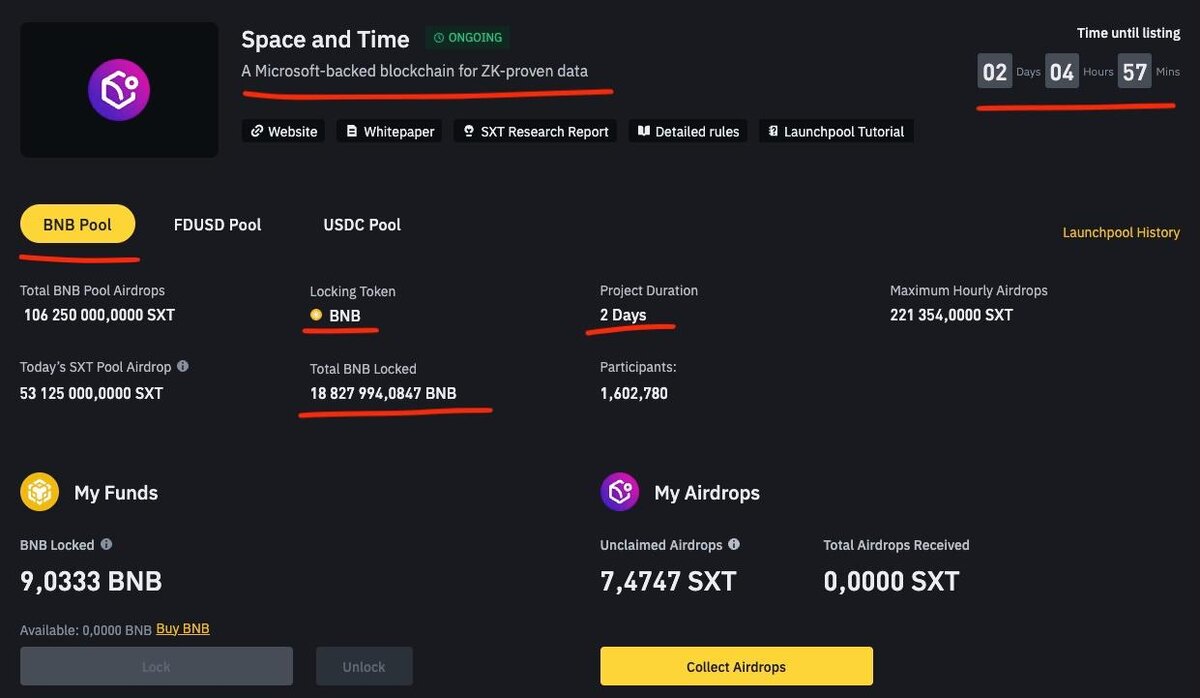Viewport: 1200px width, 698px height.
Task: Click the Collect Airdrops button
Action: tap(736, 667)
